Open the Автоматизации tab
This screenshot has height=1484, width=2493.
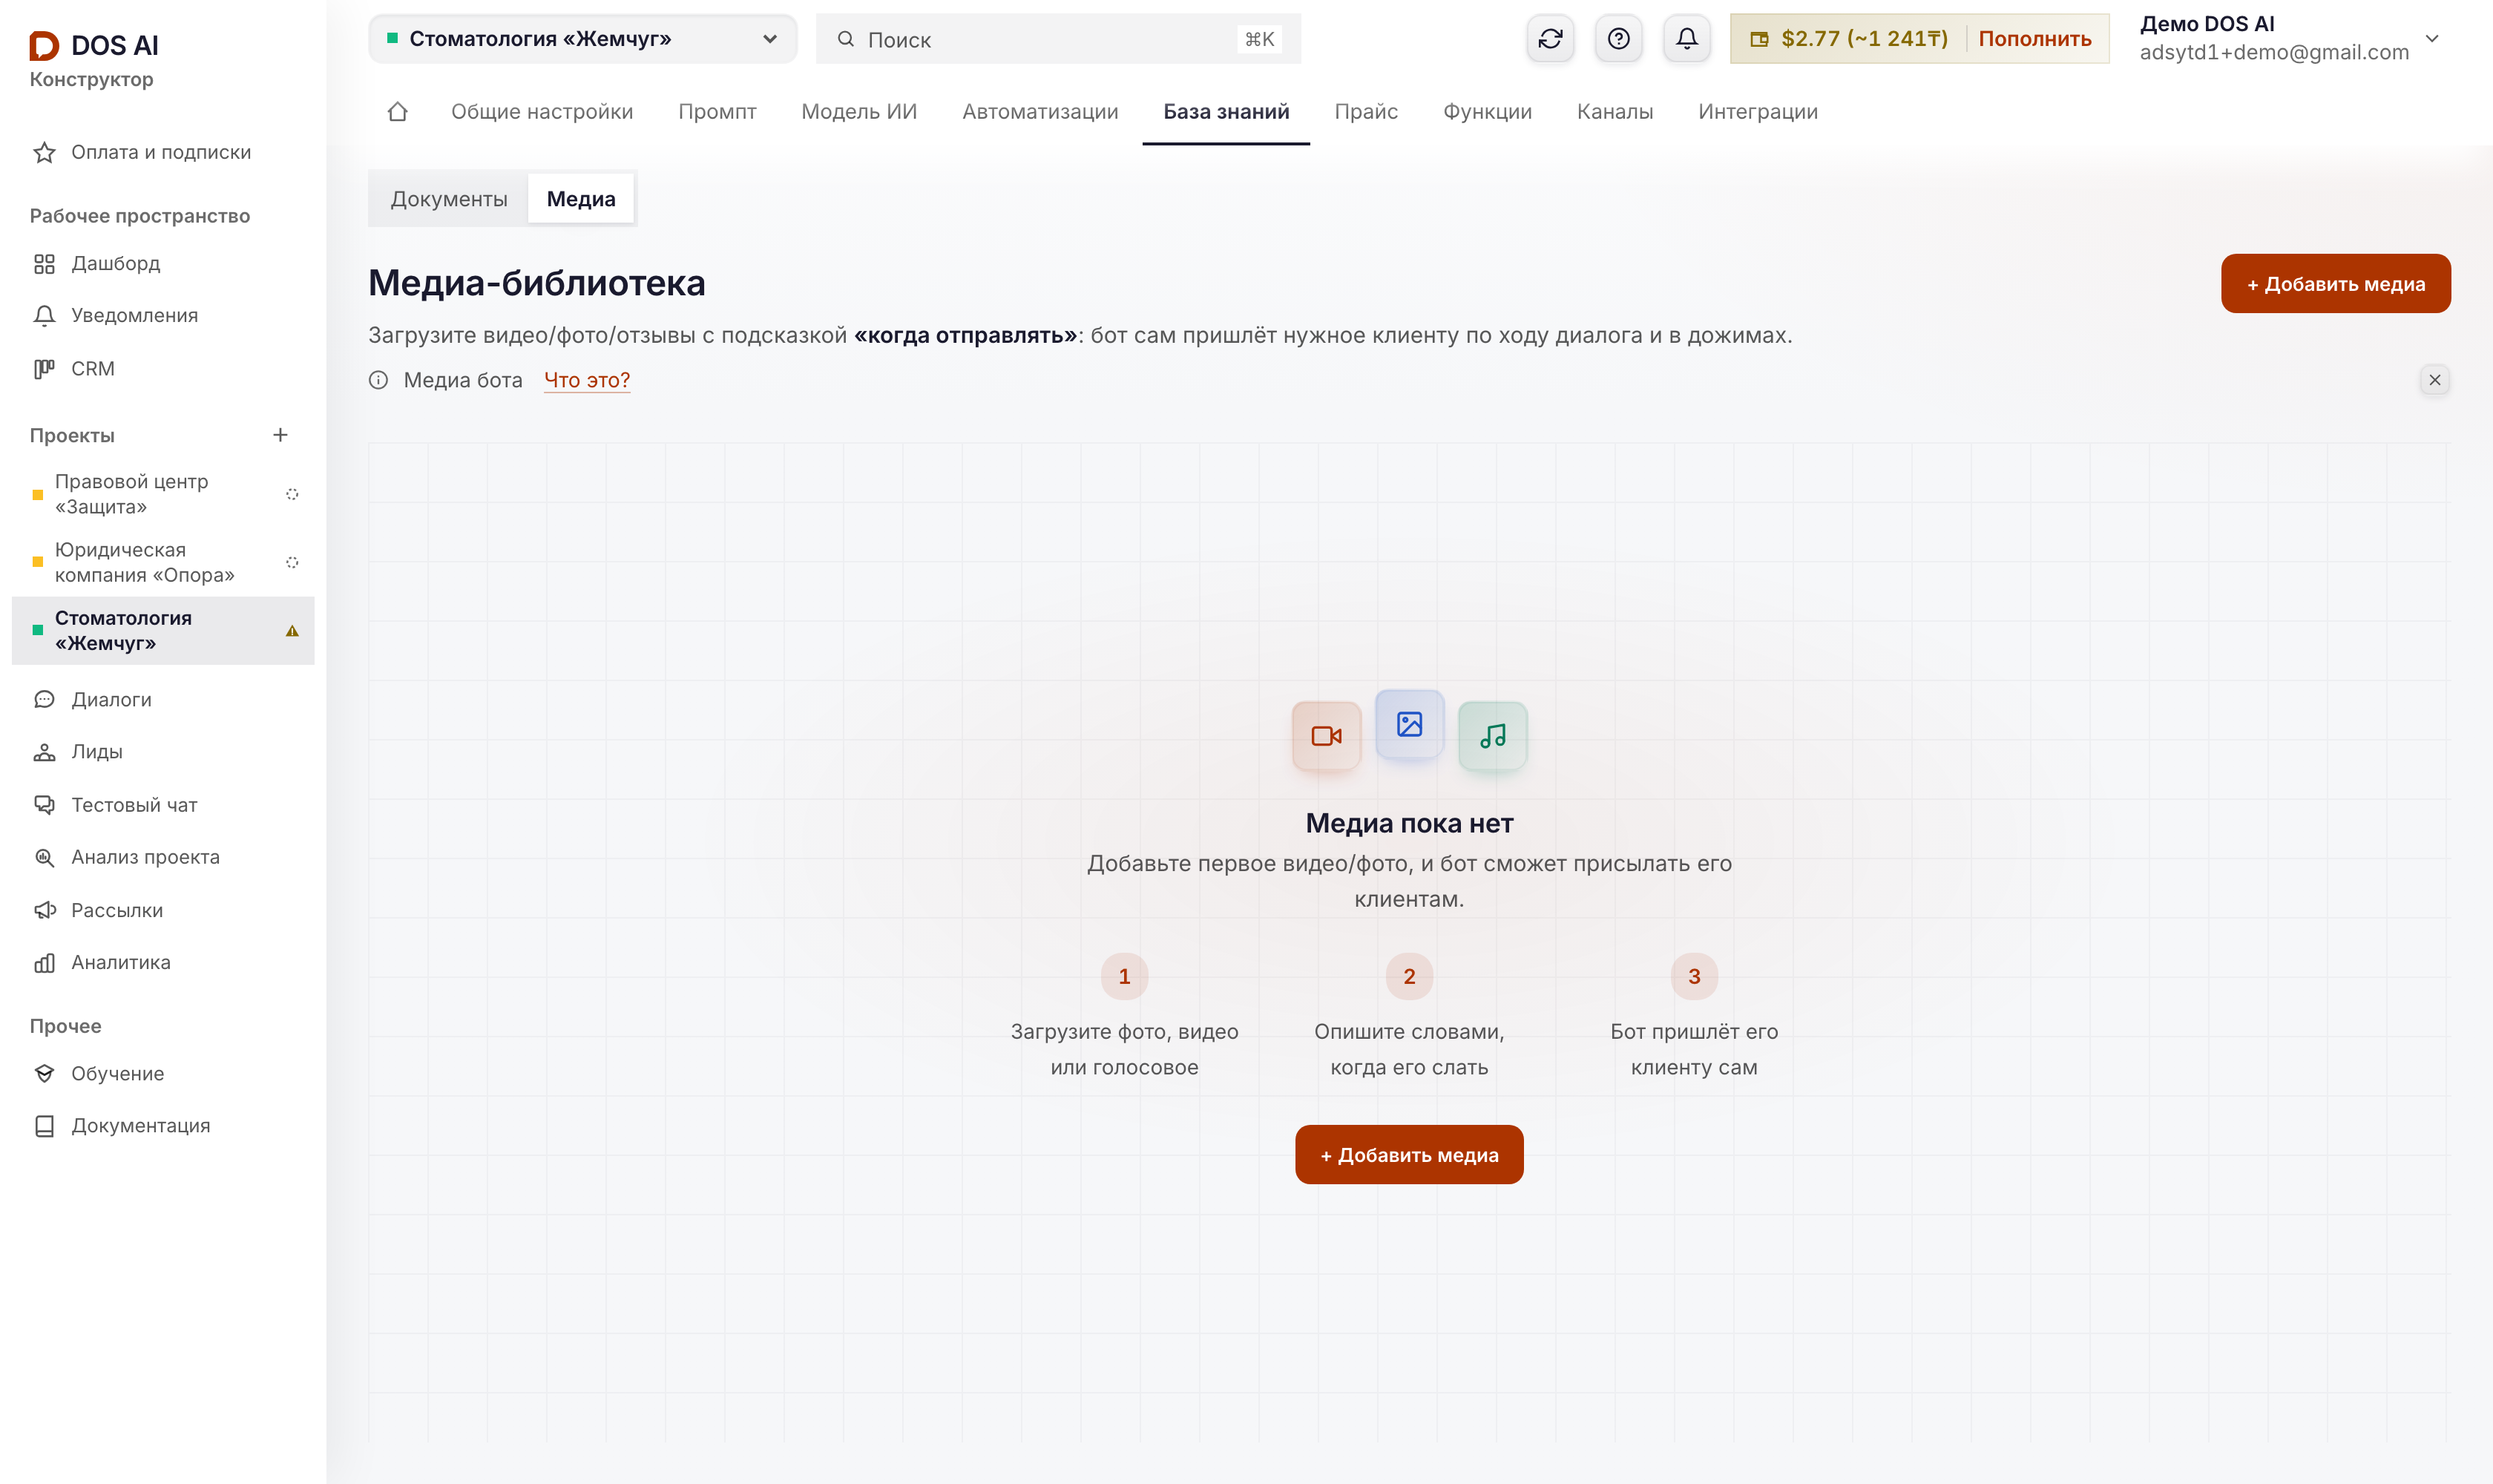click(x=1040, y=111)
